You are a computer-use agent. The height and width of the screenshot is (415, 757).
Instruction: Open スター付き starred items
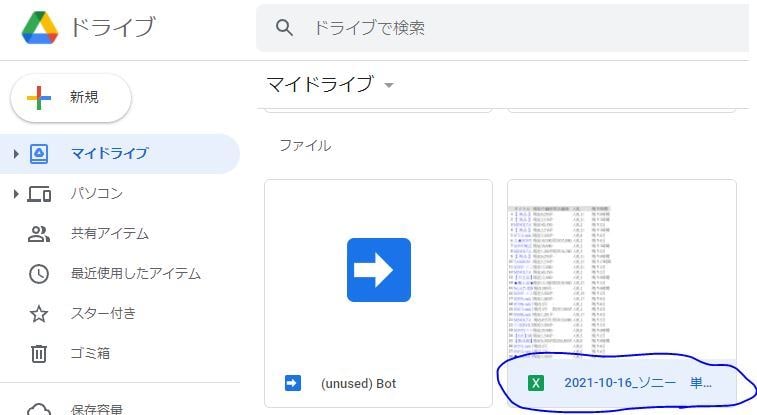(103, 314)
